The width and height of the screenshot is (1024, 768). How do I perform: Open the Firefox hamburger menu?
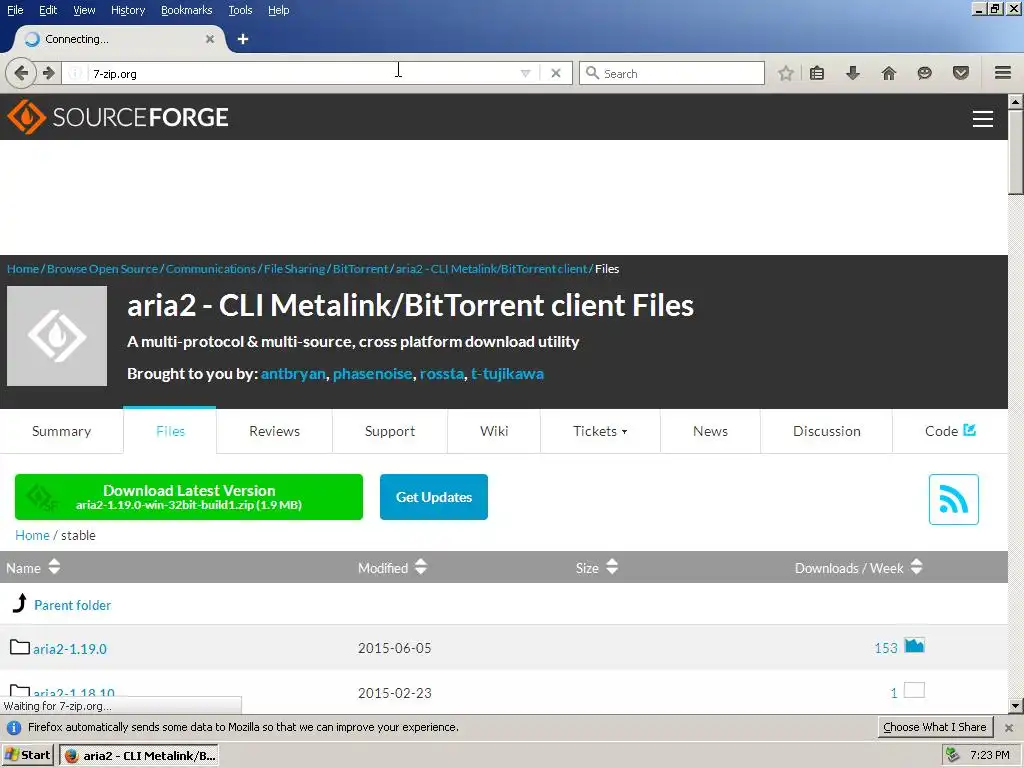point(1003,73)
